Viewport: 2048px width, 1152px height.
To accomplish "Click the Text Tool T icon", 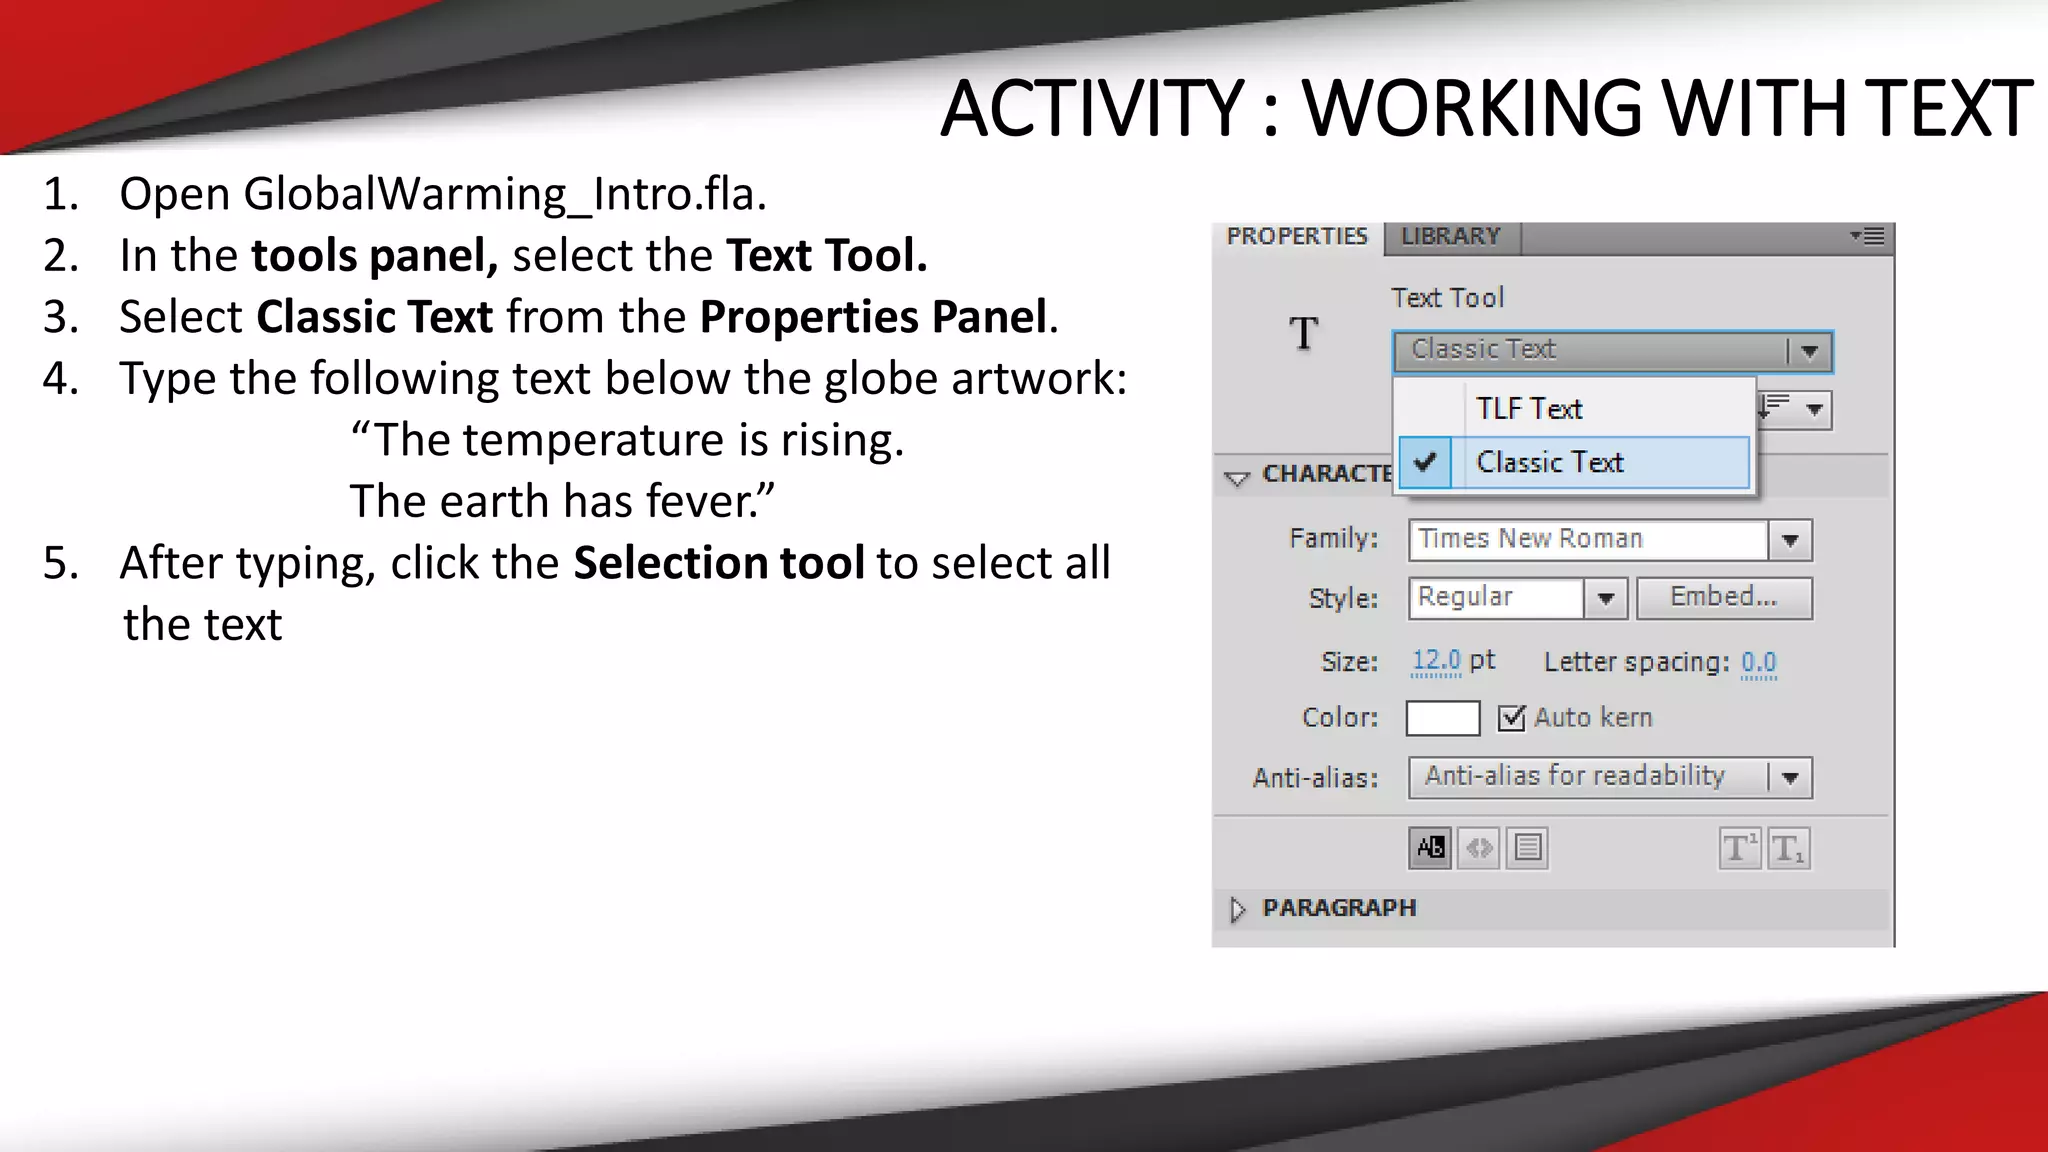I will (1303, 333).
